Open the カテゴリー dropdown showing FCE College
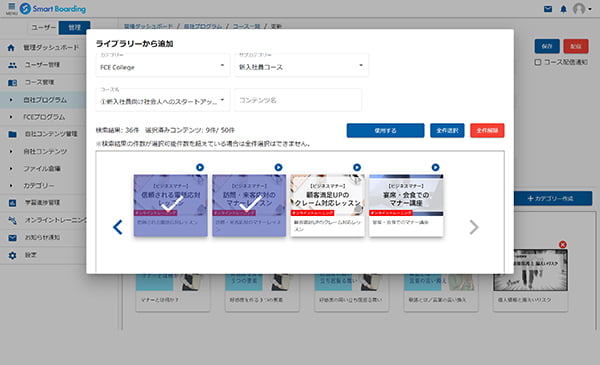600x365 pixels. [x=163, y=65]
